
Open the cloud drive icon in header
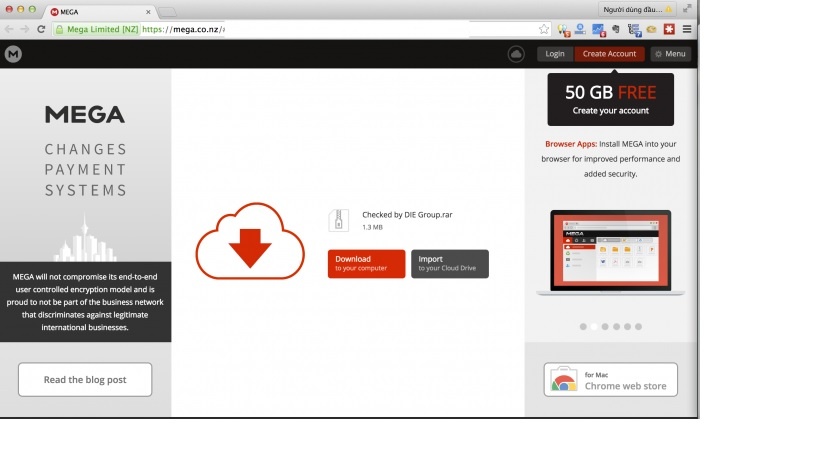(516, 54)
